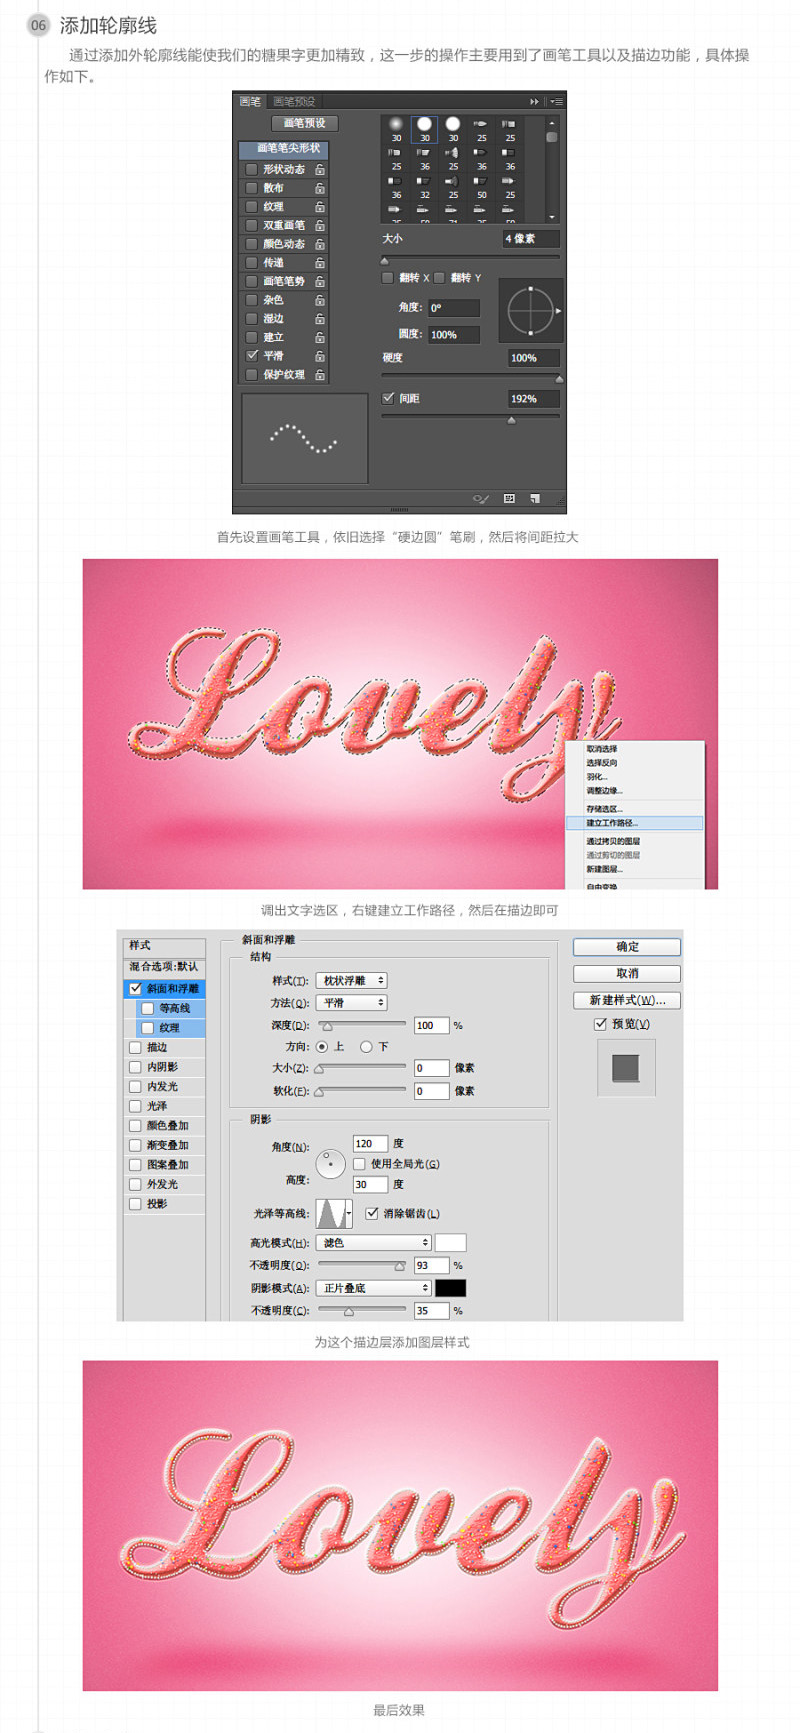Click lock icon beside 杂色
Image resolution: width=800 pixels, height=1733 pixels.
pyautogui.click(x=320, y=300)
